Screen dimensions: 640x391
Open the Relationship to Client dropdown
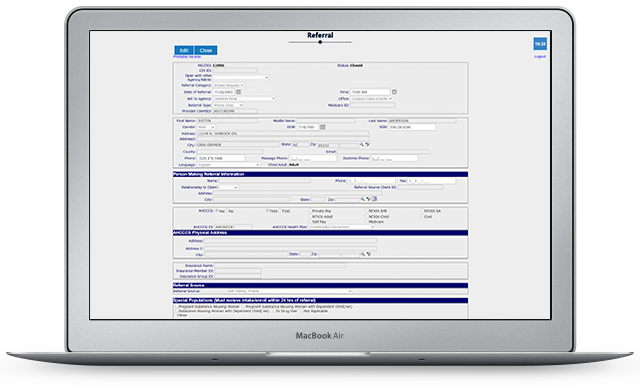[228, 187]
